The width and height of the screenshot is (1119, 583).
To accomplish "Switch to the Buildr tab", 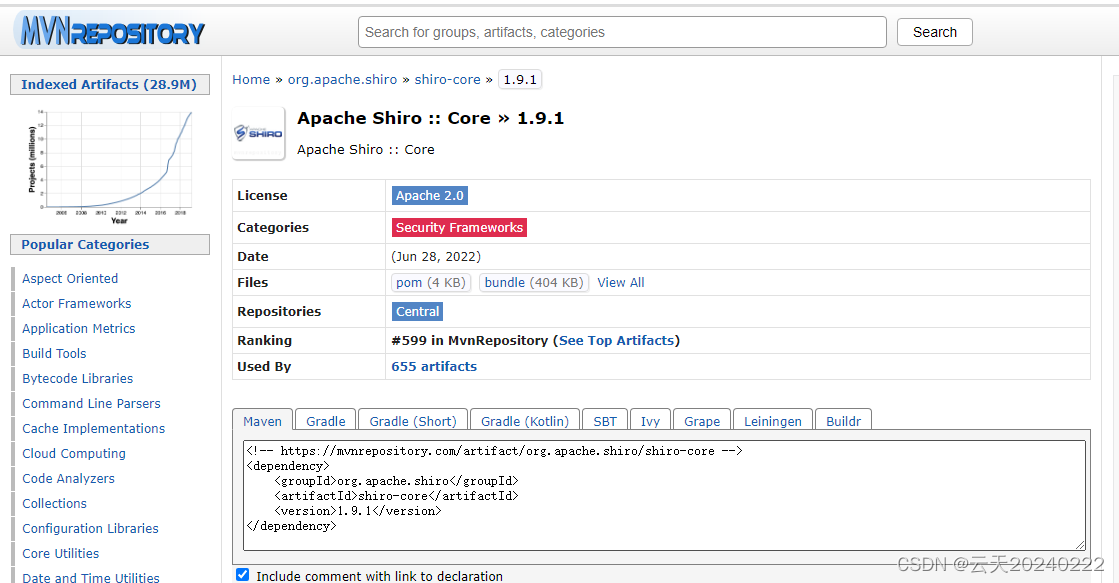I will [x=843, y=421].
